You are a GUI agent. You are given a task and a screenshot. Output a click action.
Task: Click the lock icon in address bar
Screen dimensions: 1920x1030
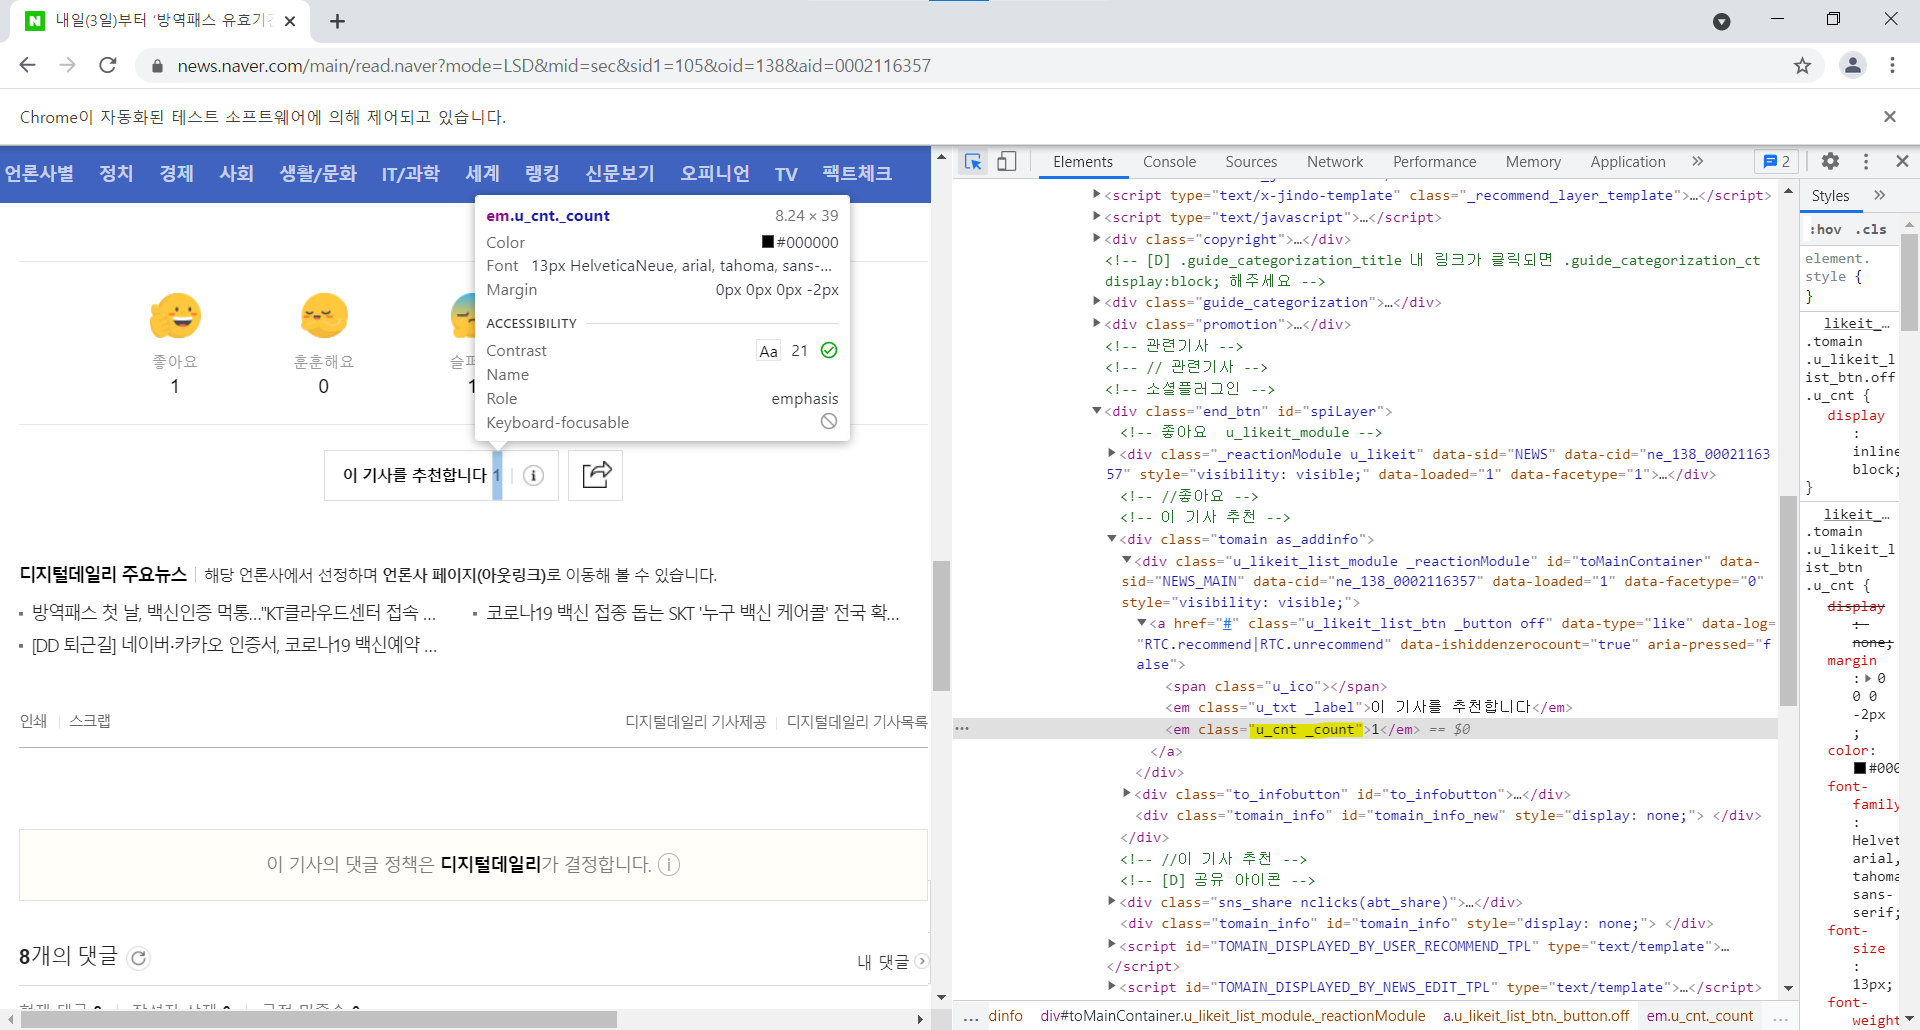coord(156,66)
